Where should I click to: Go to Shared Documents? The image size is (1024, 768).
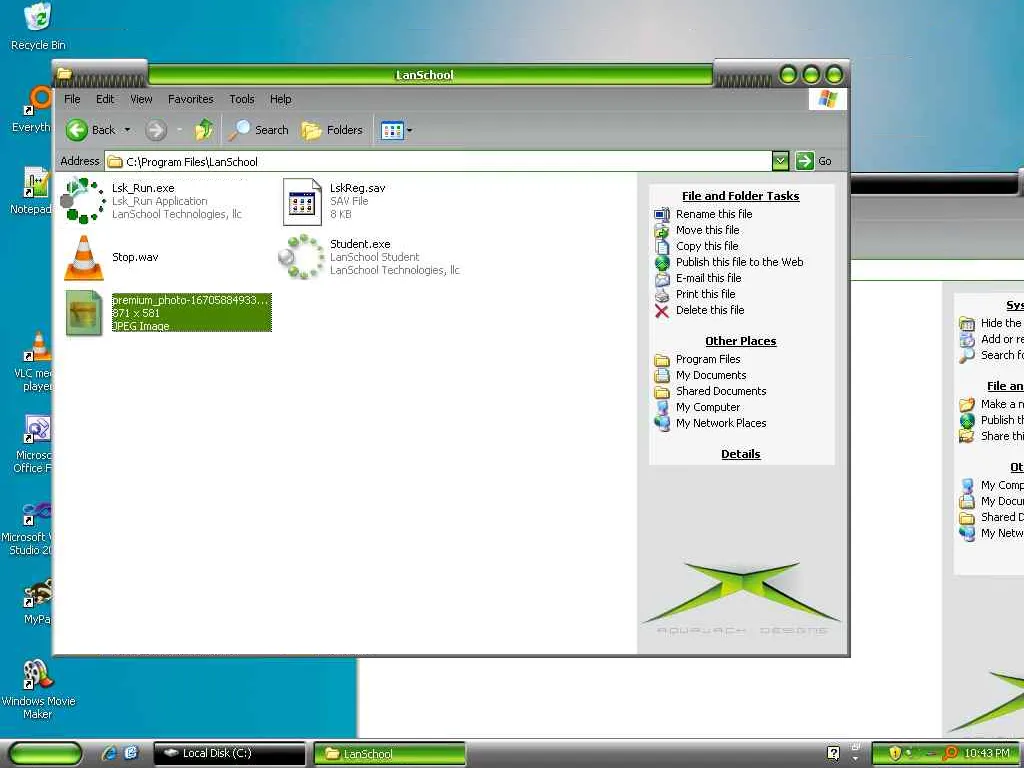point(721,391)
